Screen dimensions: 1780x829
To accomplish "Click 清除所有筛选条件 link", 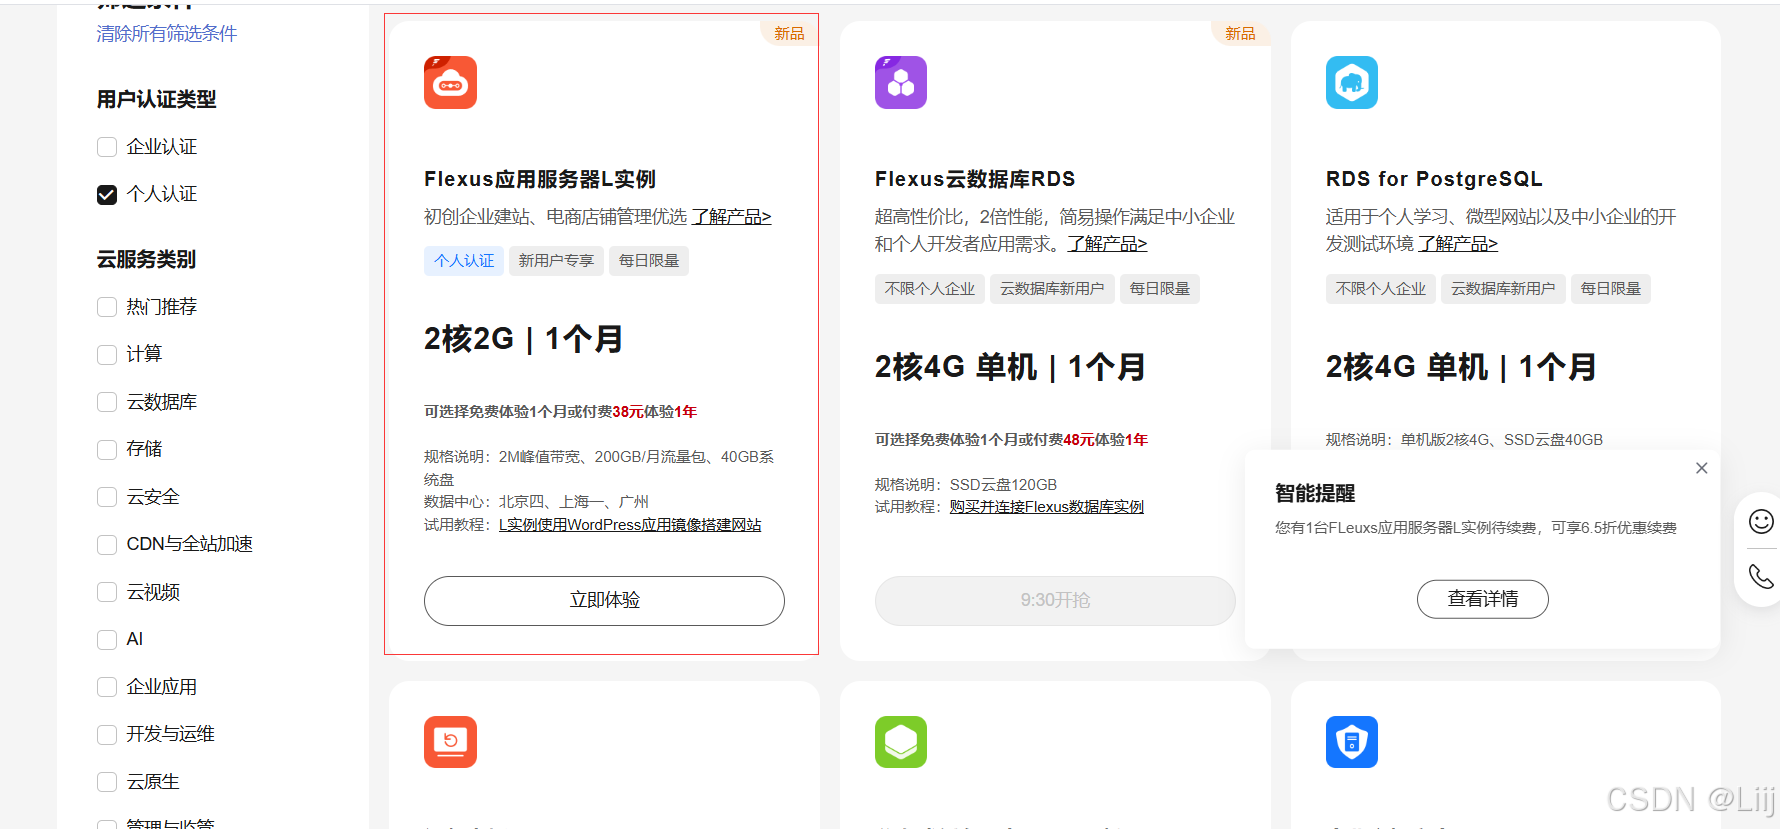I will [167, 34].
